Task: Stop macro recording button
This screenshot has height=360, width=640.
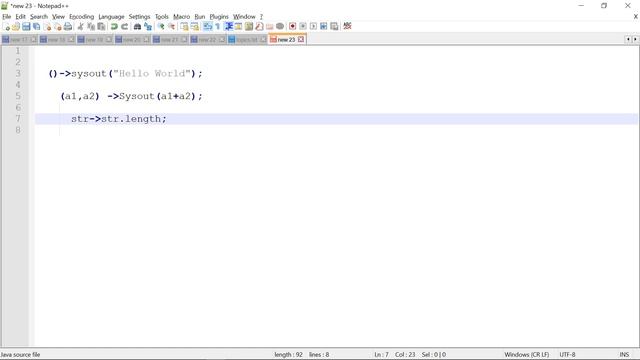Action: click(x=303, y=27)
